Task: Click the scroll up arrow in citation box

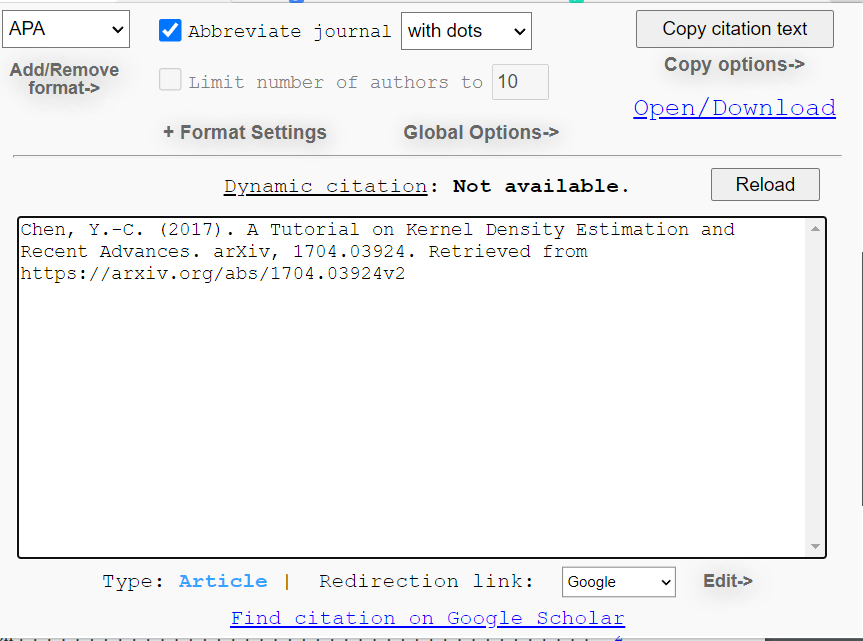Action: (x=815, y=229)
